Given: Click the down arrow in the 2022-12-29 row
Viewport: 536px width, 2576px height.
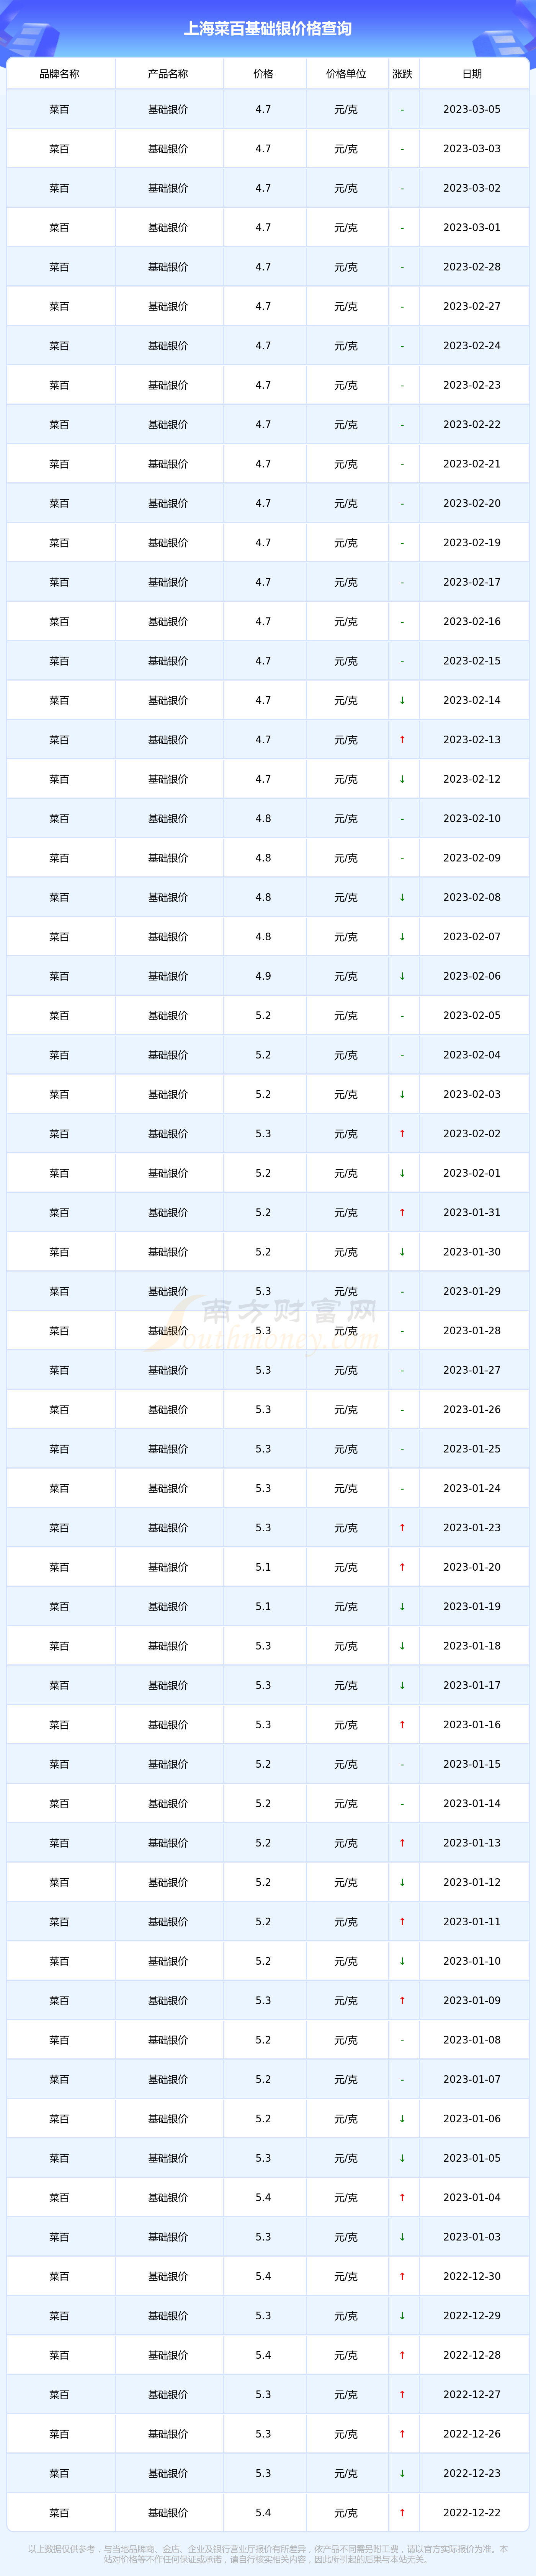Looking at the screenshot, I should click(x=402, y=2315).
